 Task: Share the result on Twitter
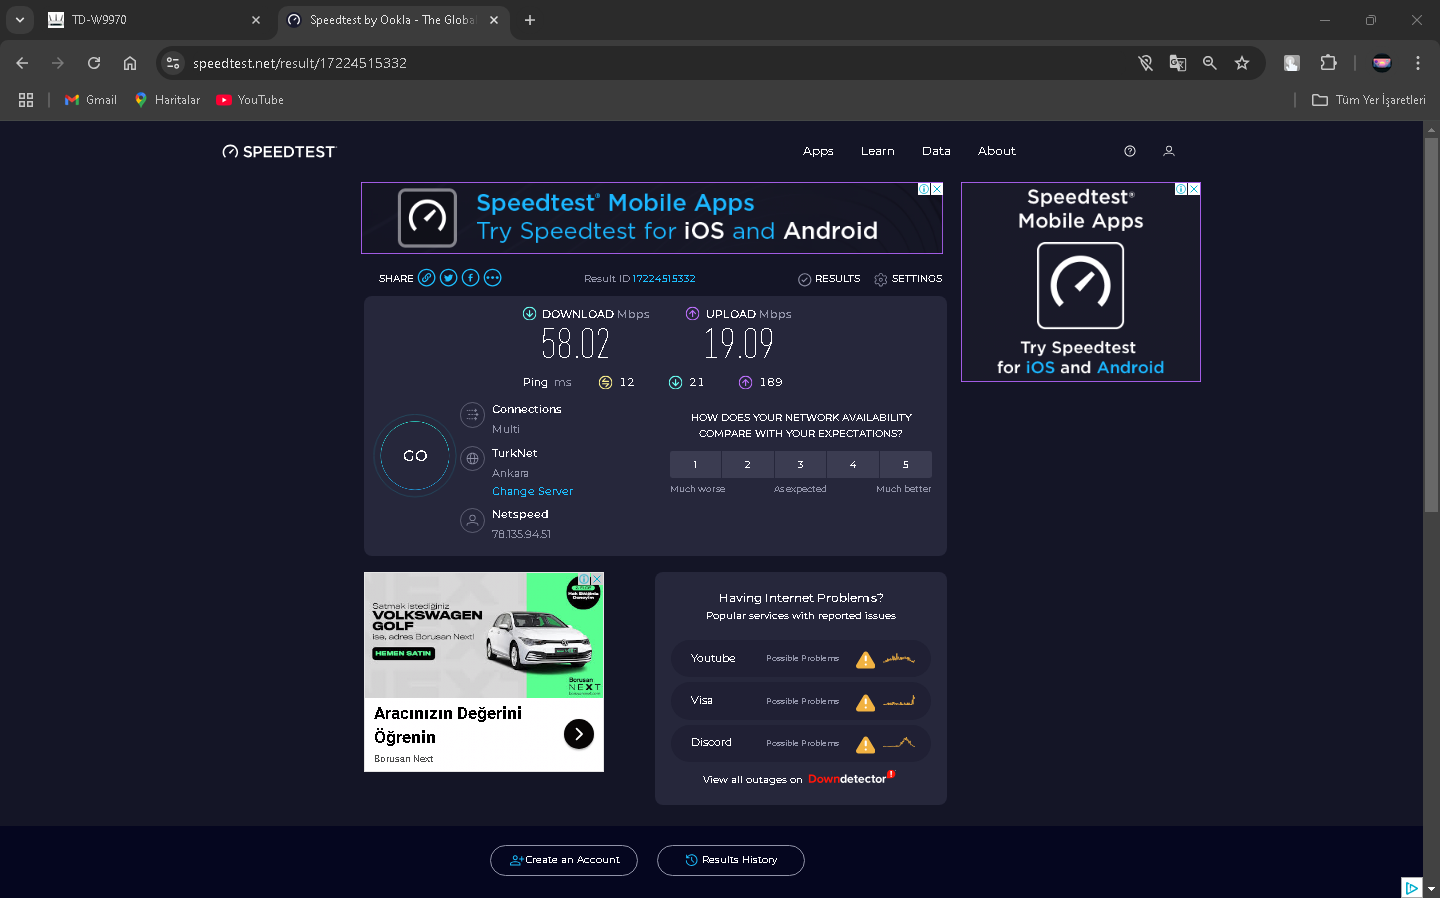(x=449, y=278)
